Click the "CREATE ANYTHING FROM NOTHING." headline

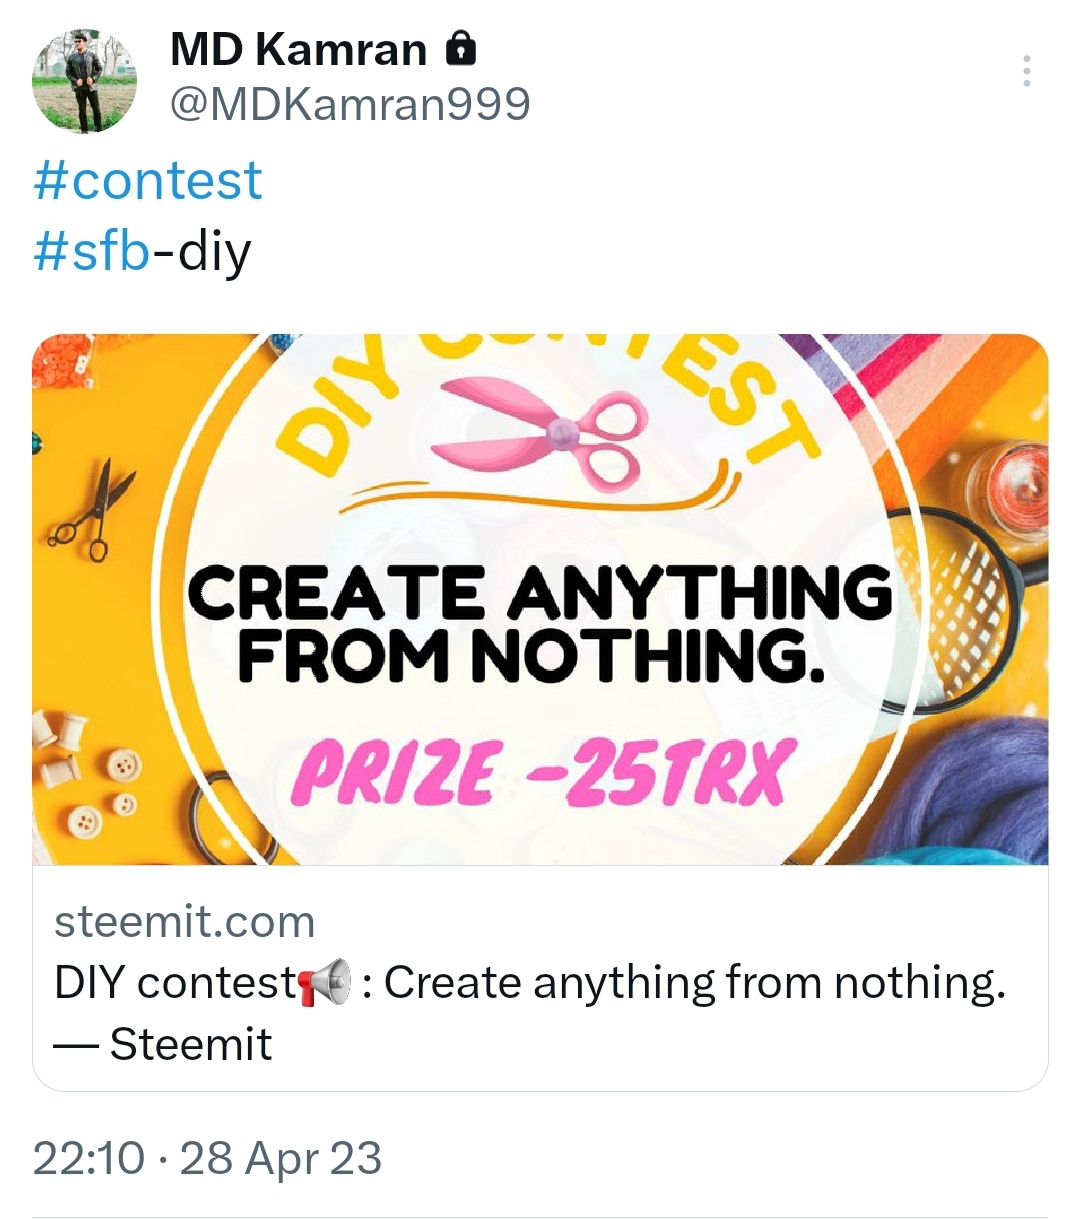(538, 622)
